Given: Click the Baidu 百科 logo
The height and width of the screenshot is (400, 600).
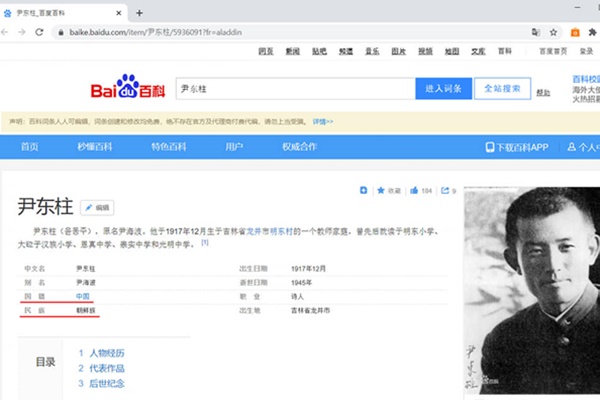Looking at the screenshot, I should click(x=128, y=87).
